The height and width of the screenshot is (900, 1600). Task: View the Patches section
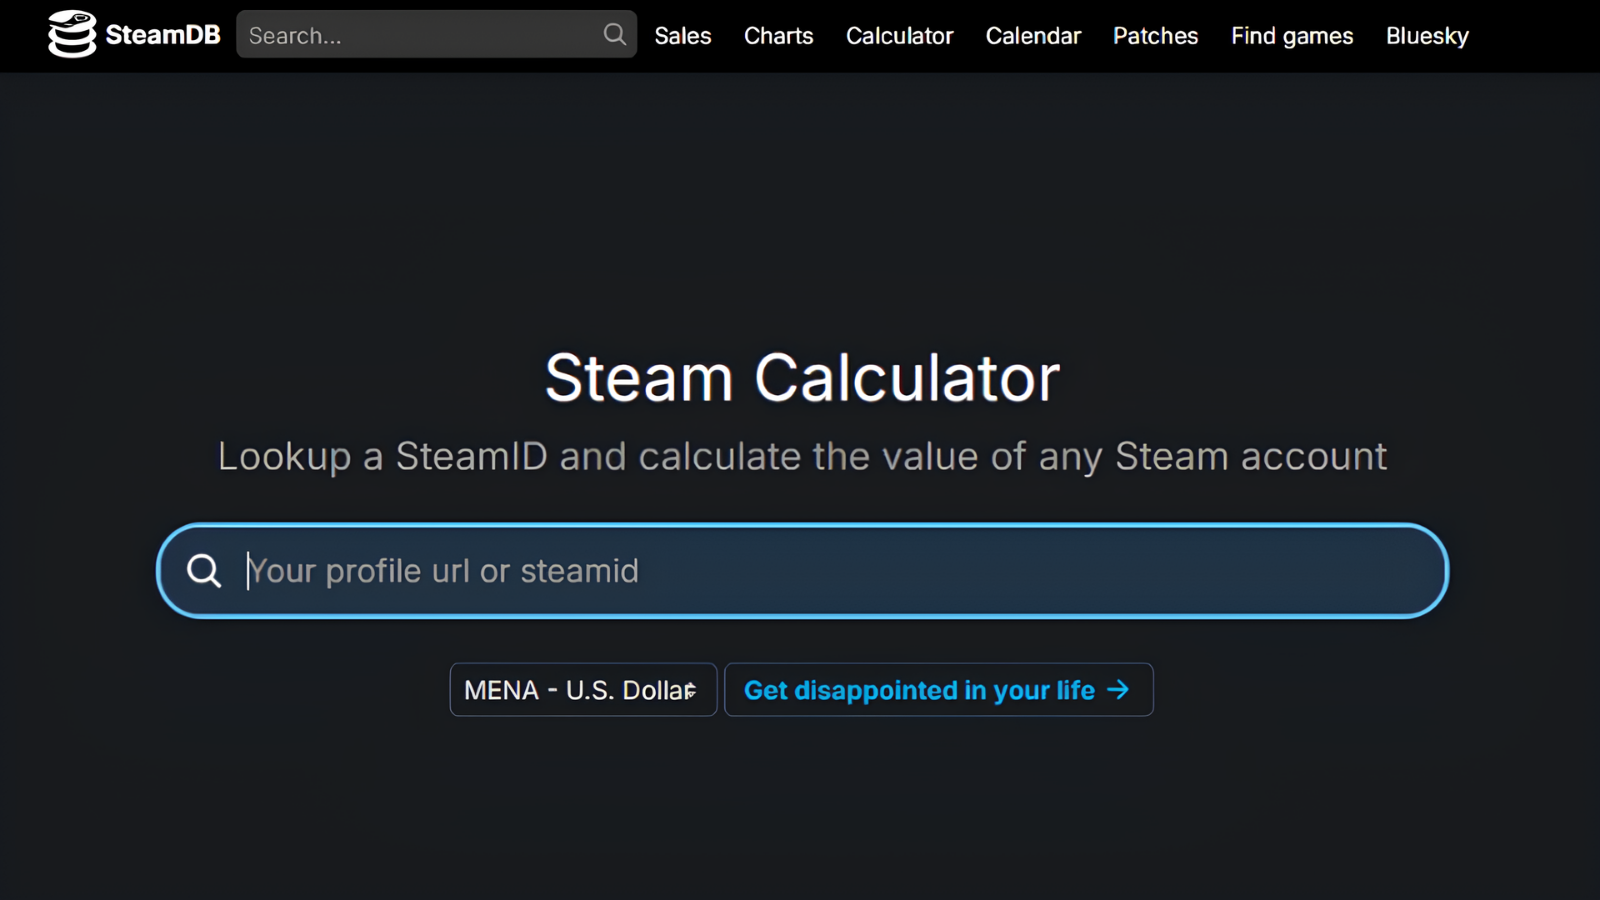click(x=1155, y=36)
